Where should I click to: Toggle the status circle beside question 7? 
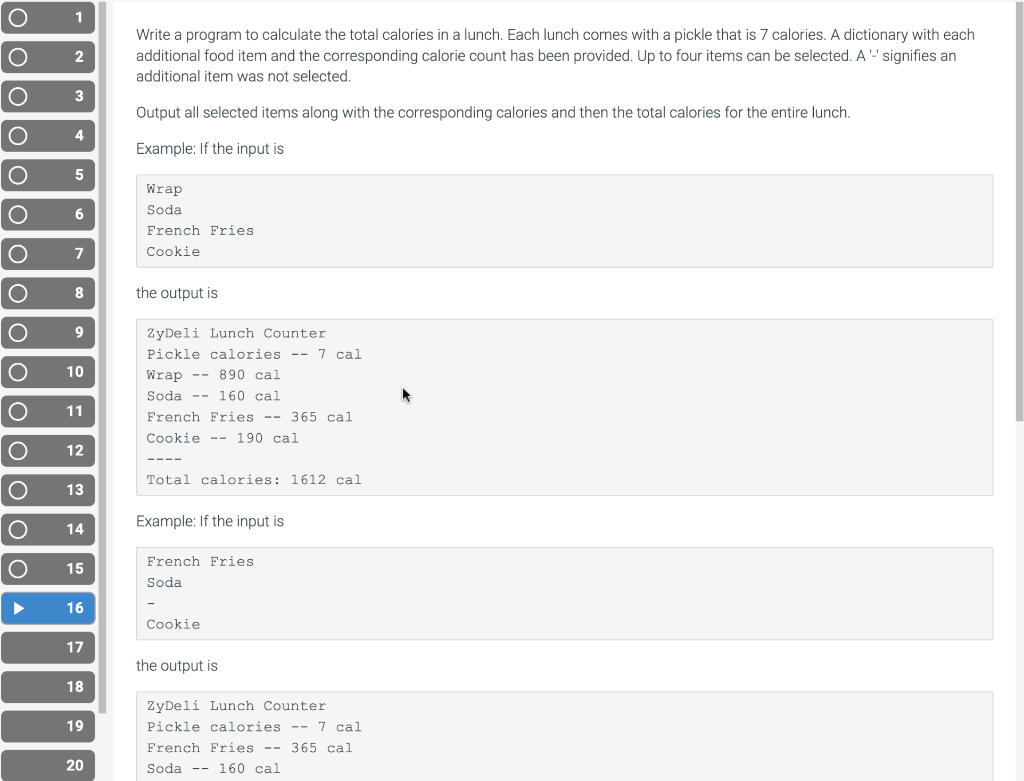point(17,254)
